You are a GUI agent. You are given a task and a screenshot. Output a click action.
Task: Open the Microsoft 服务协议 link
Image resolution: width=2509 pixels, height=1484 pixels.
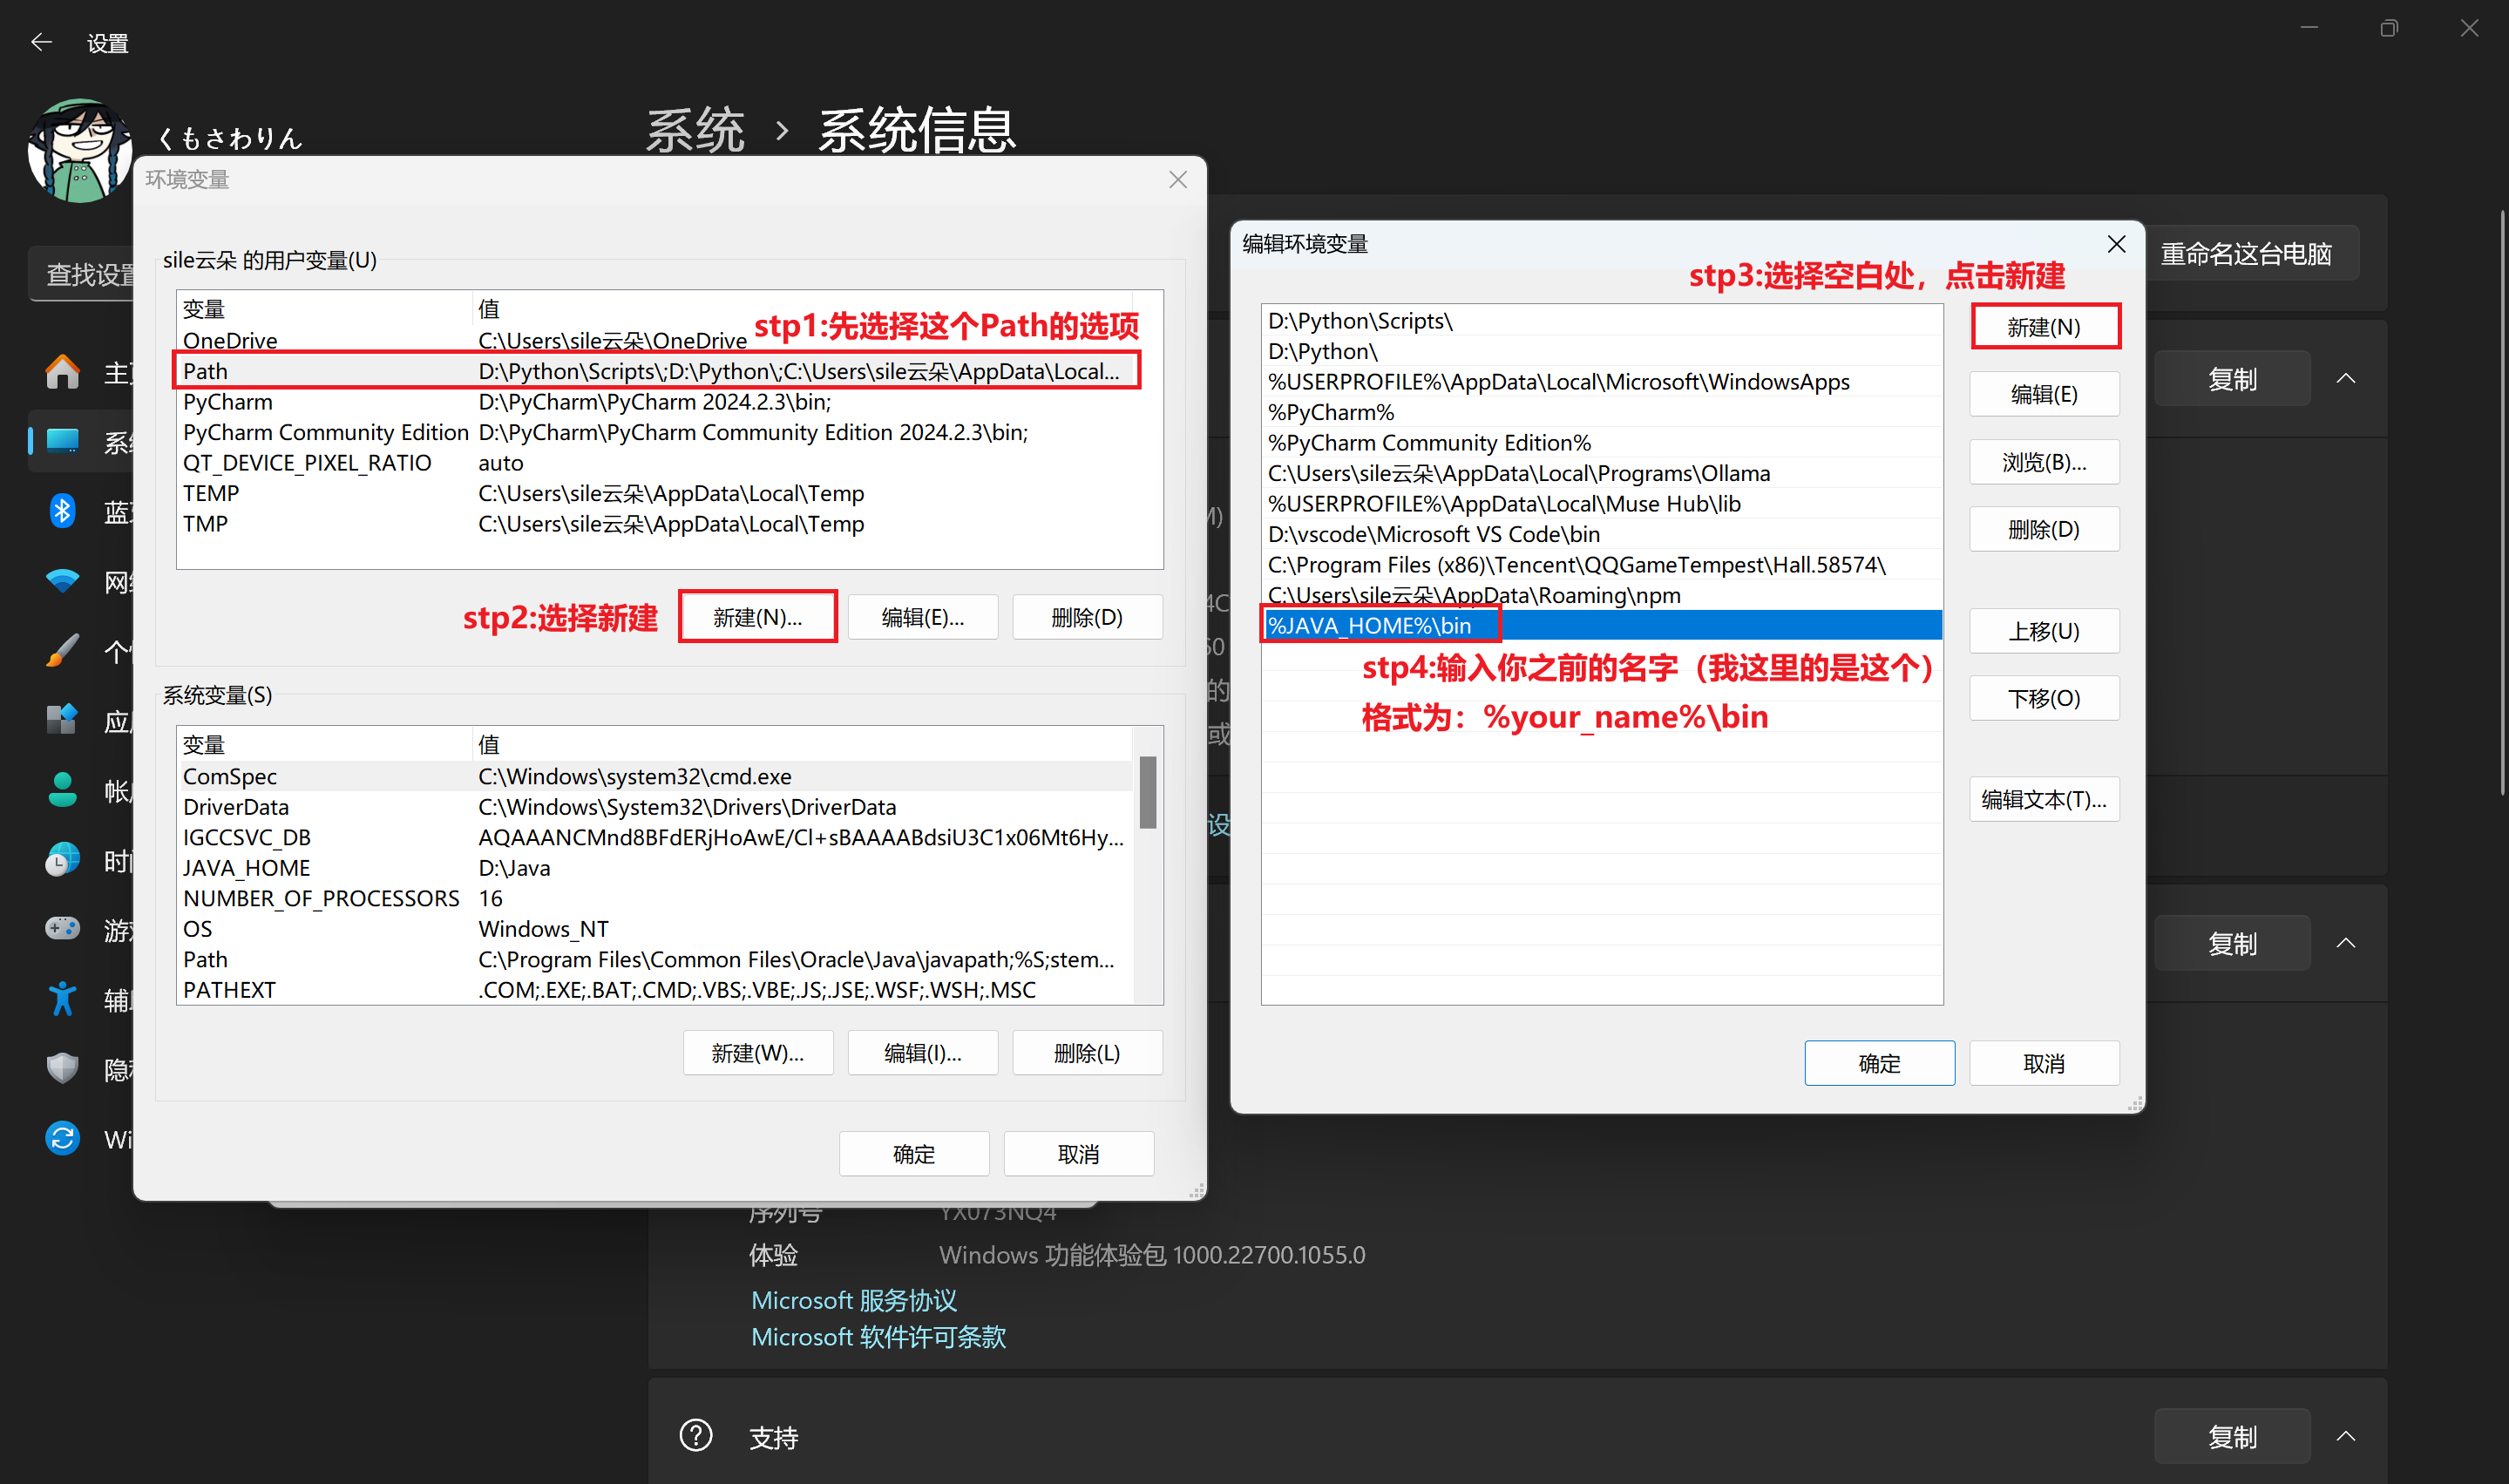point(854,1300)
